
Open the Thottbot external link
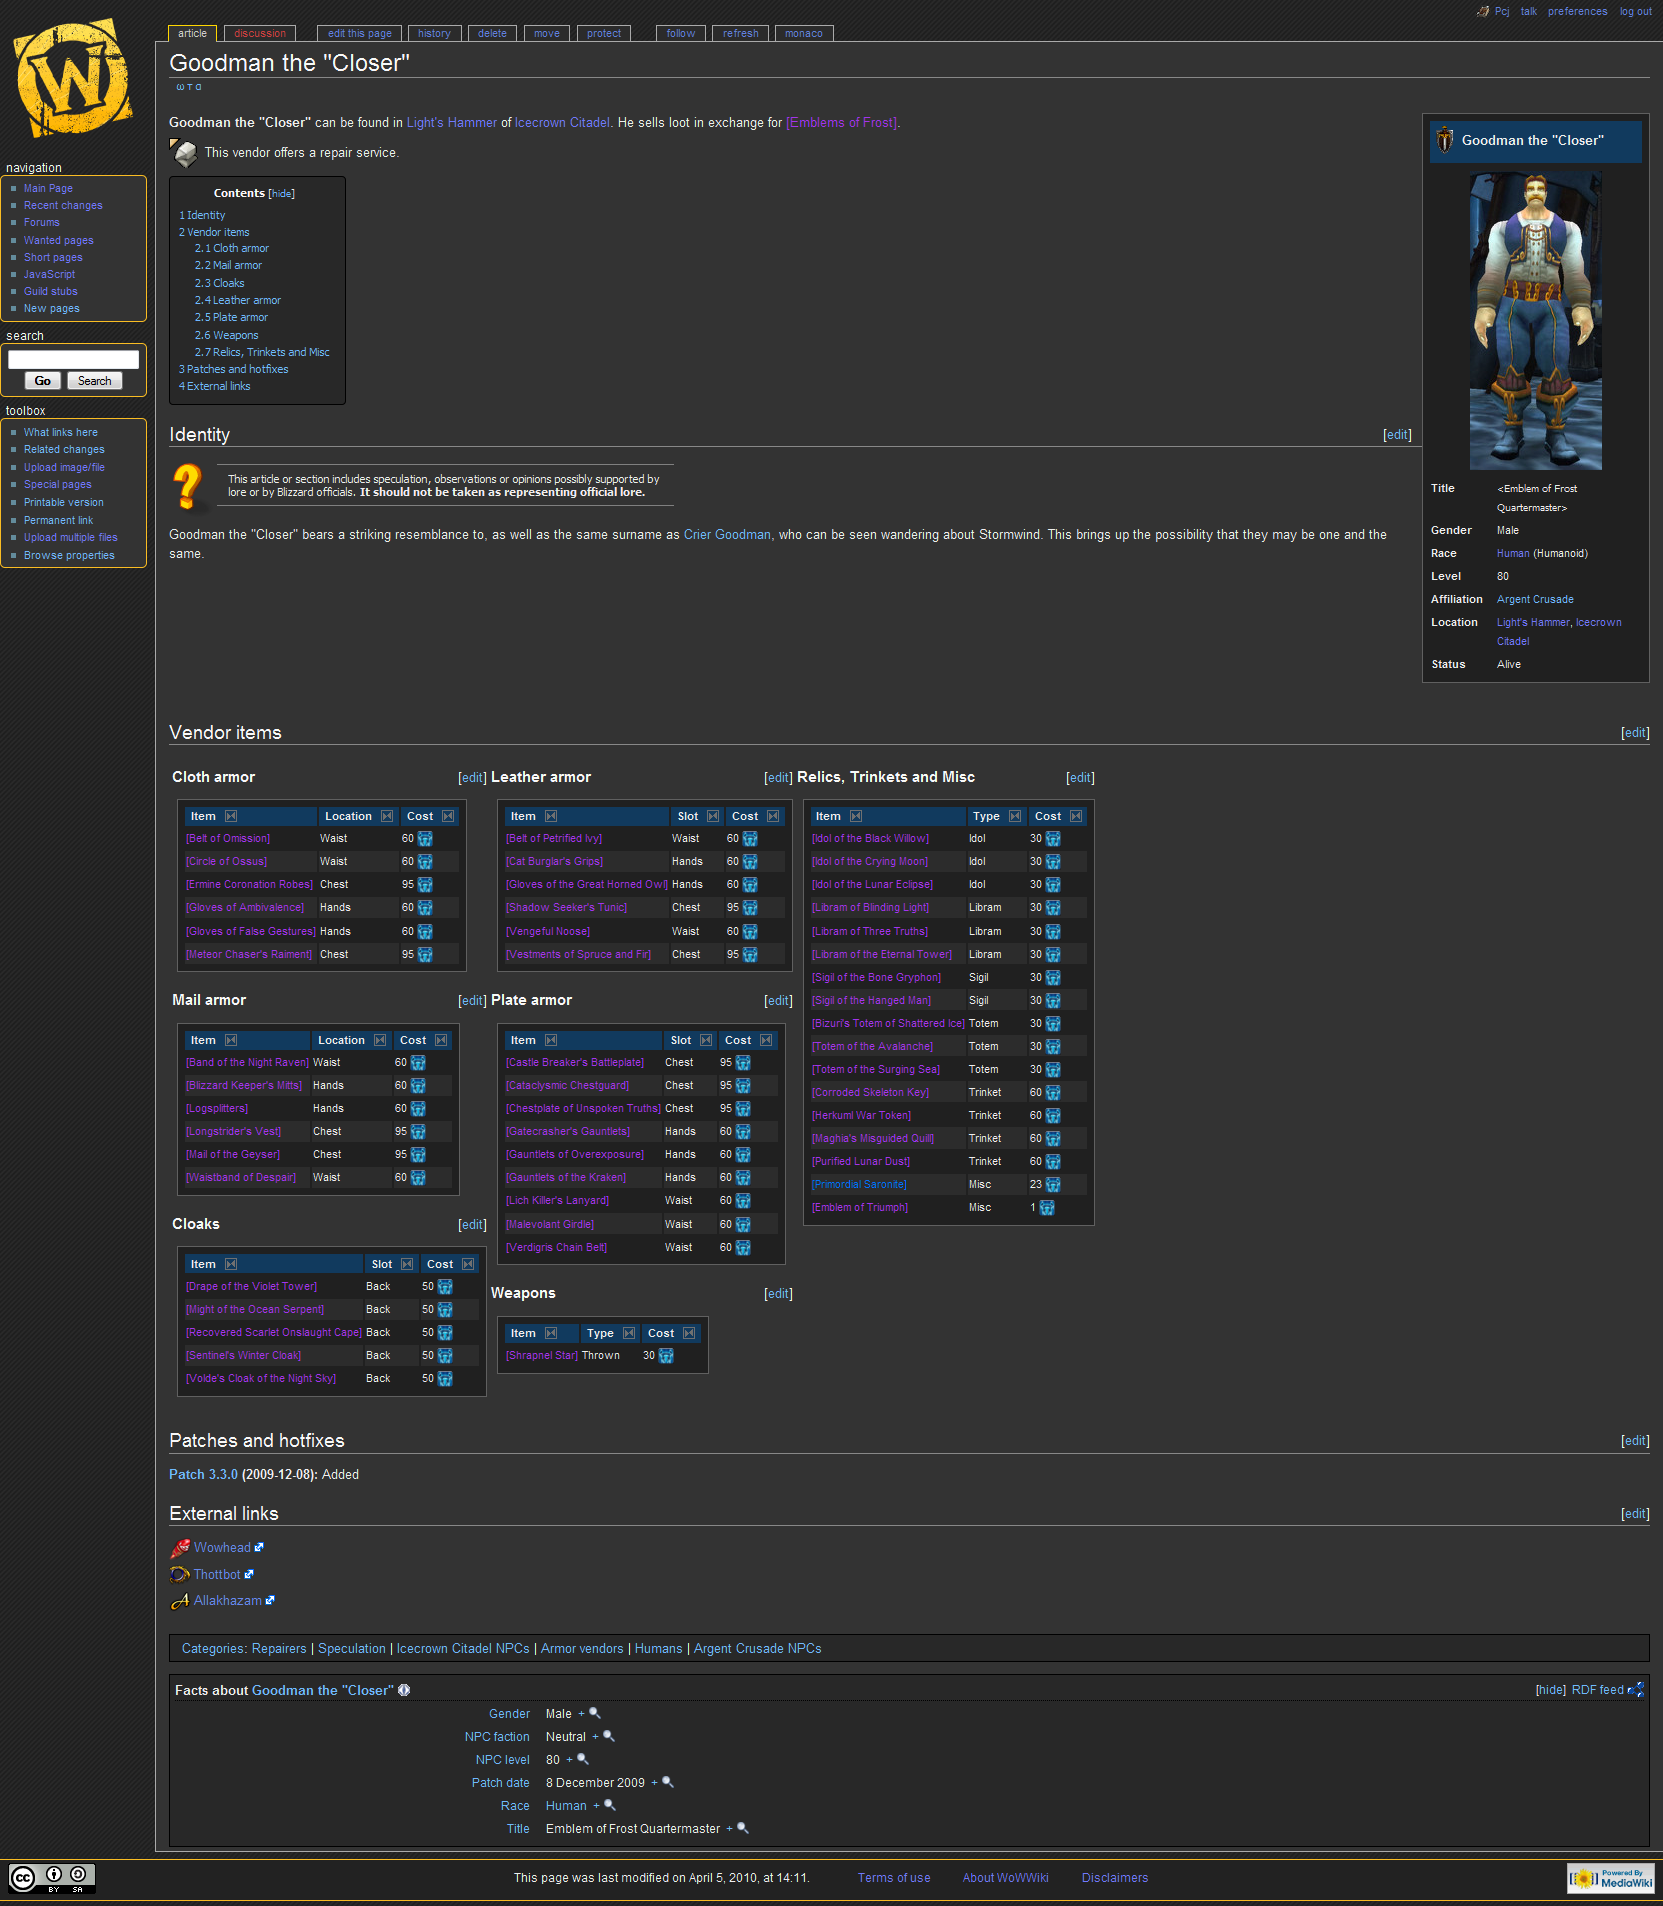(x=217, y=1574)
